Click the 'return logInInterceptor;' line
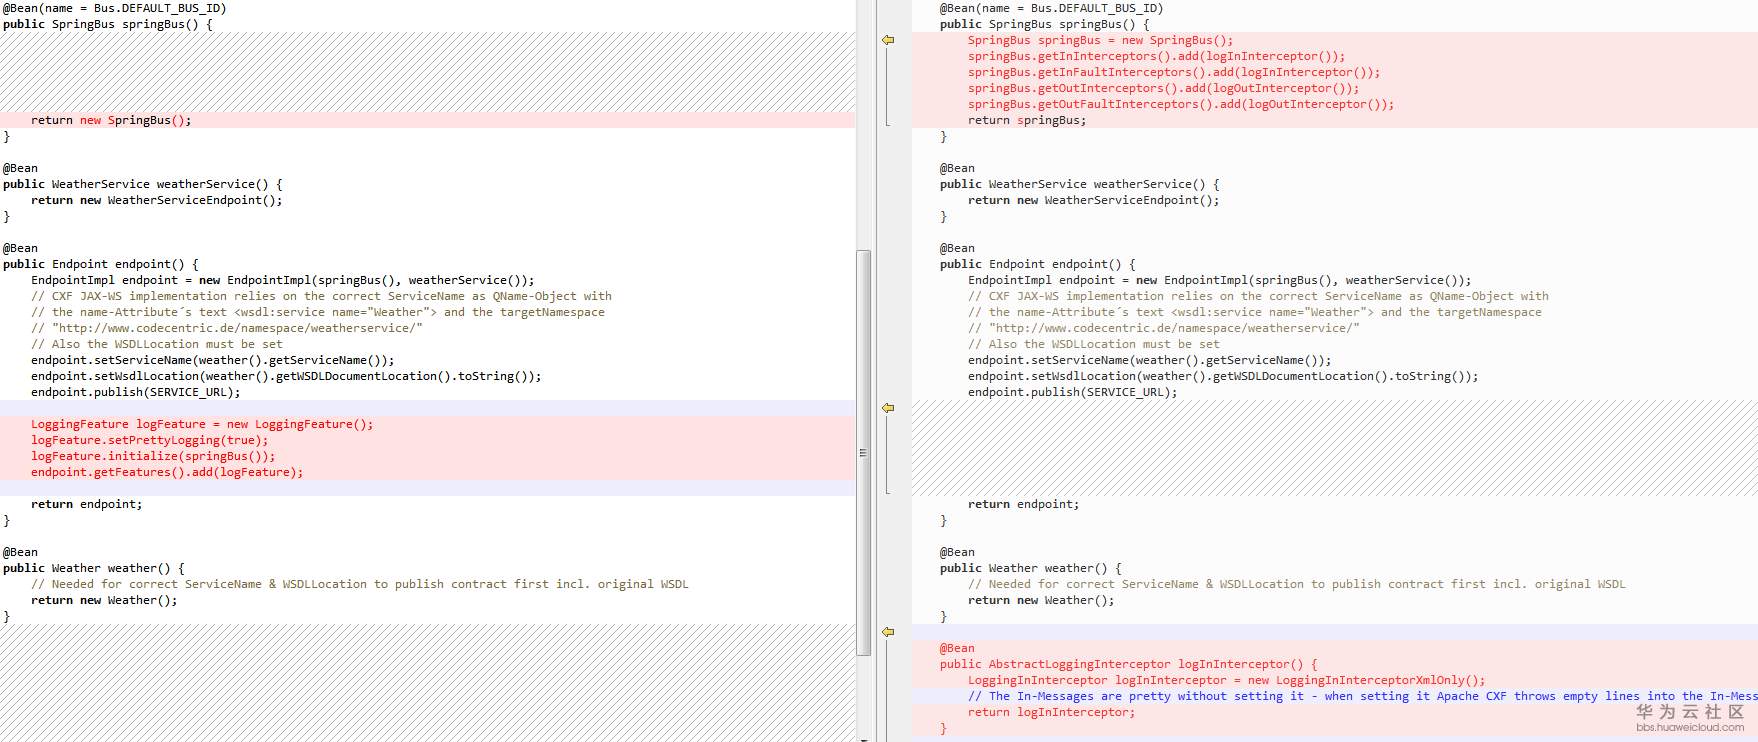Viewport: 1758px width, 742px height. (x=1052, y=712)
